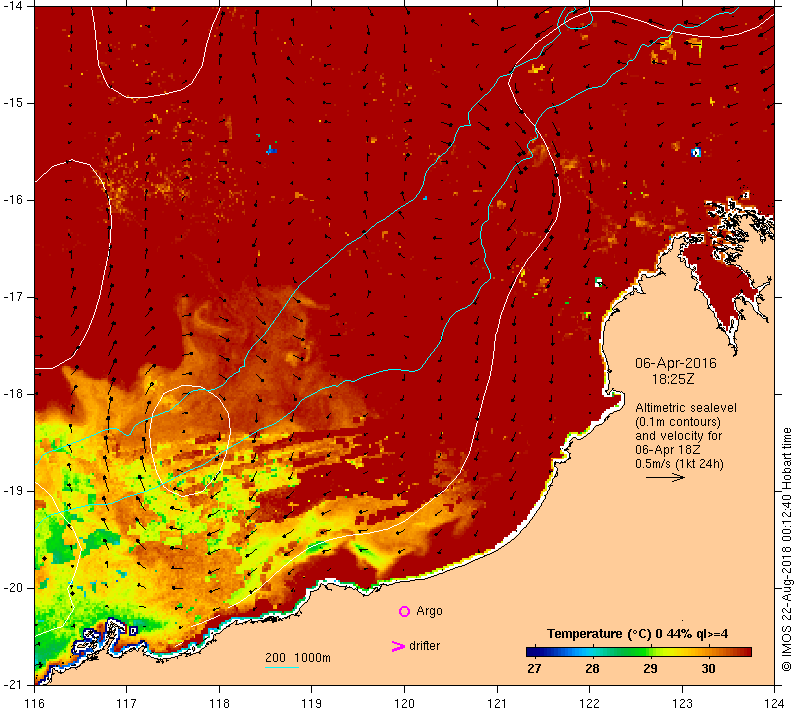
Task: Click the cyan bathymetry legend line
Action: 282,667
